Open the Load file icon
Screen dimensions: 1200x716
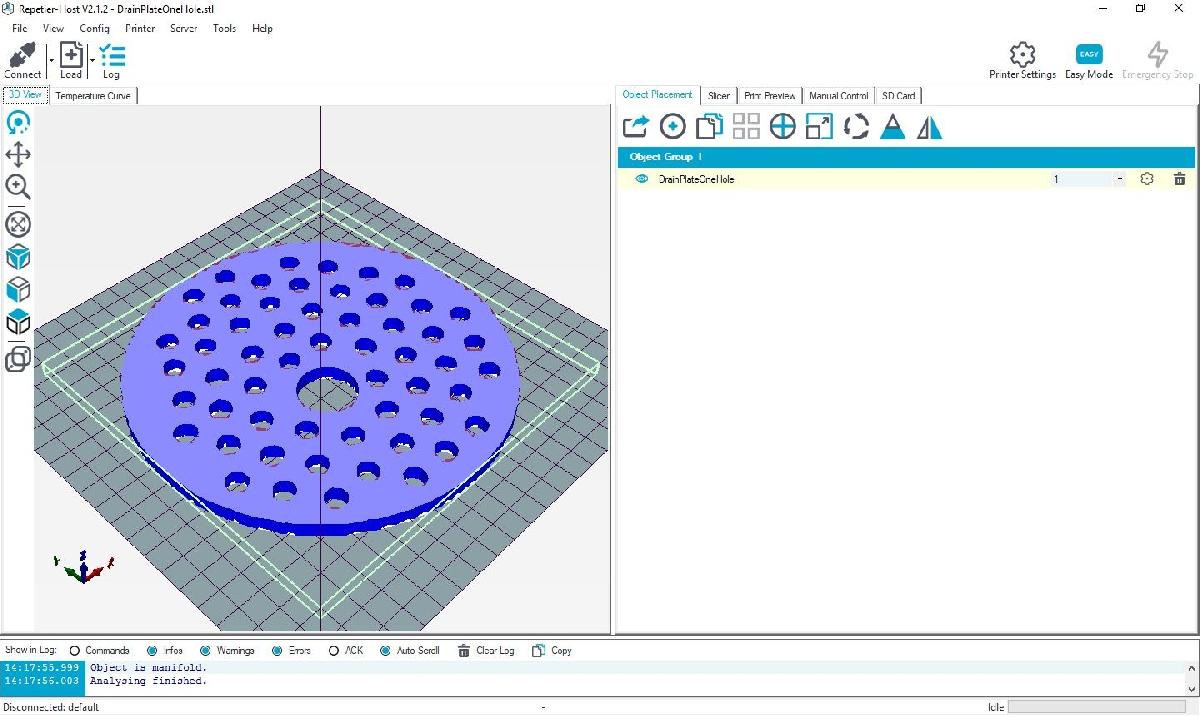(x=71, y=55)
